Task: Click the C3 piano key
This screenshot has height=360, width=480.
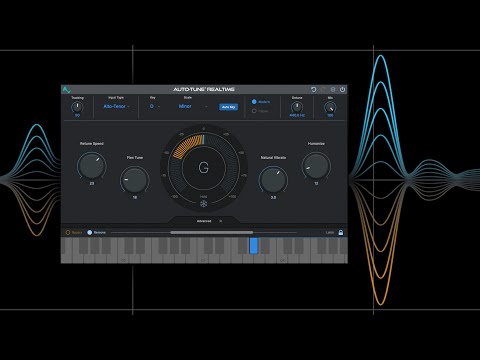Action: point(203,258)
